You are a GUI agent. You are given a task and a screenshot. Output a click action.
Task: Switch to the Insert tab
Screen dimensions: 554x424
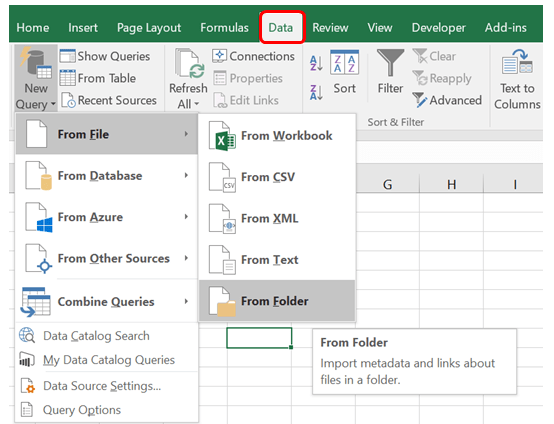(x=83, y=28)
